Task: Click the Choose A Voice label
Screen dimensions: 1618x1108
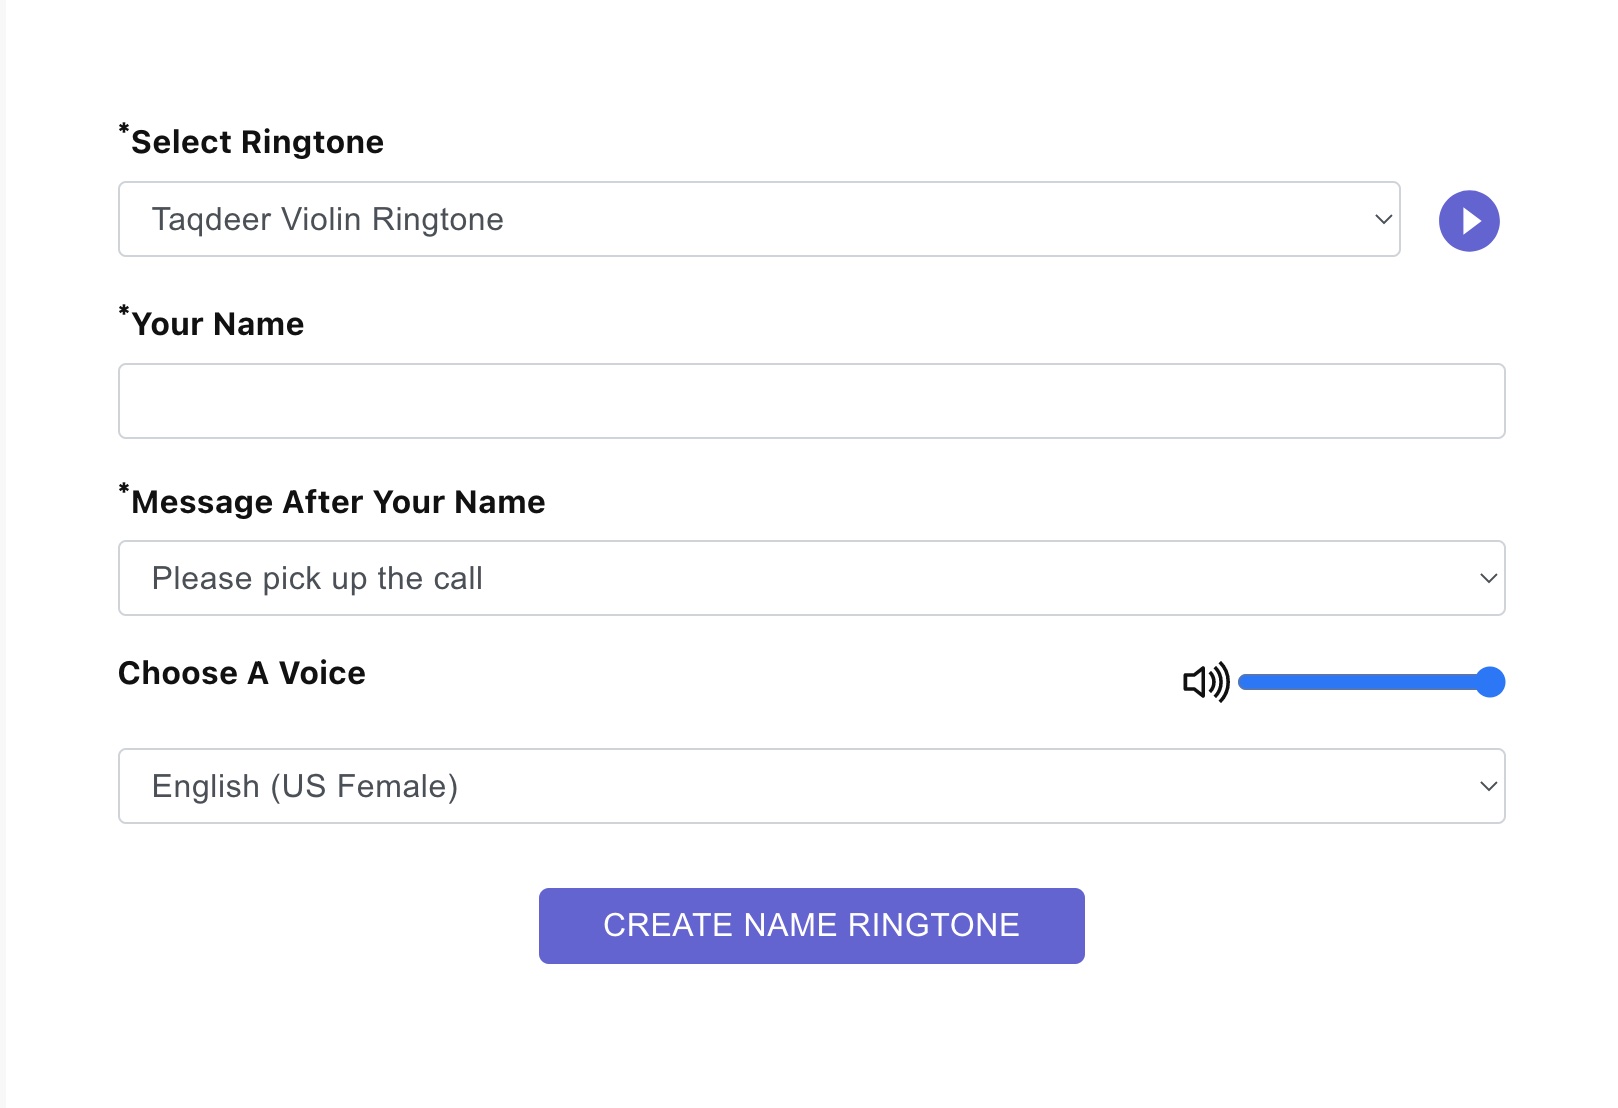Action: 242,673
